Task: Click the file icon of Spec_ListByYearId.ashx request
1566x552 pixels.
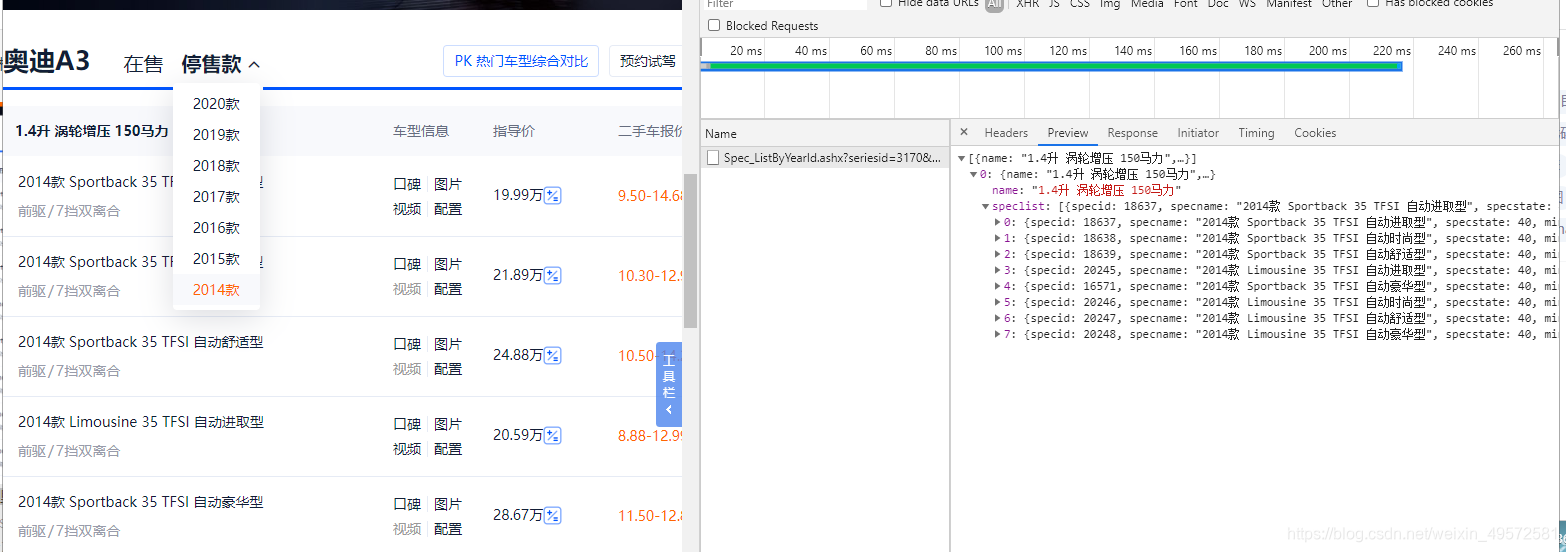Action: (713, 158)
